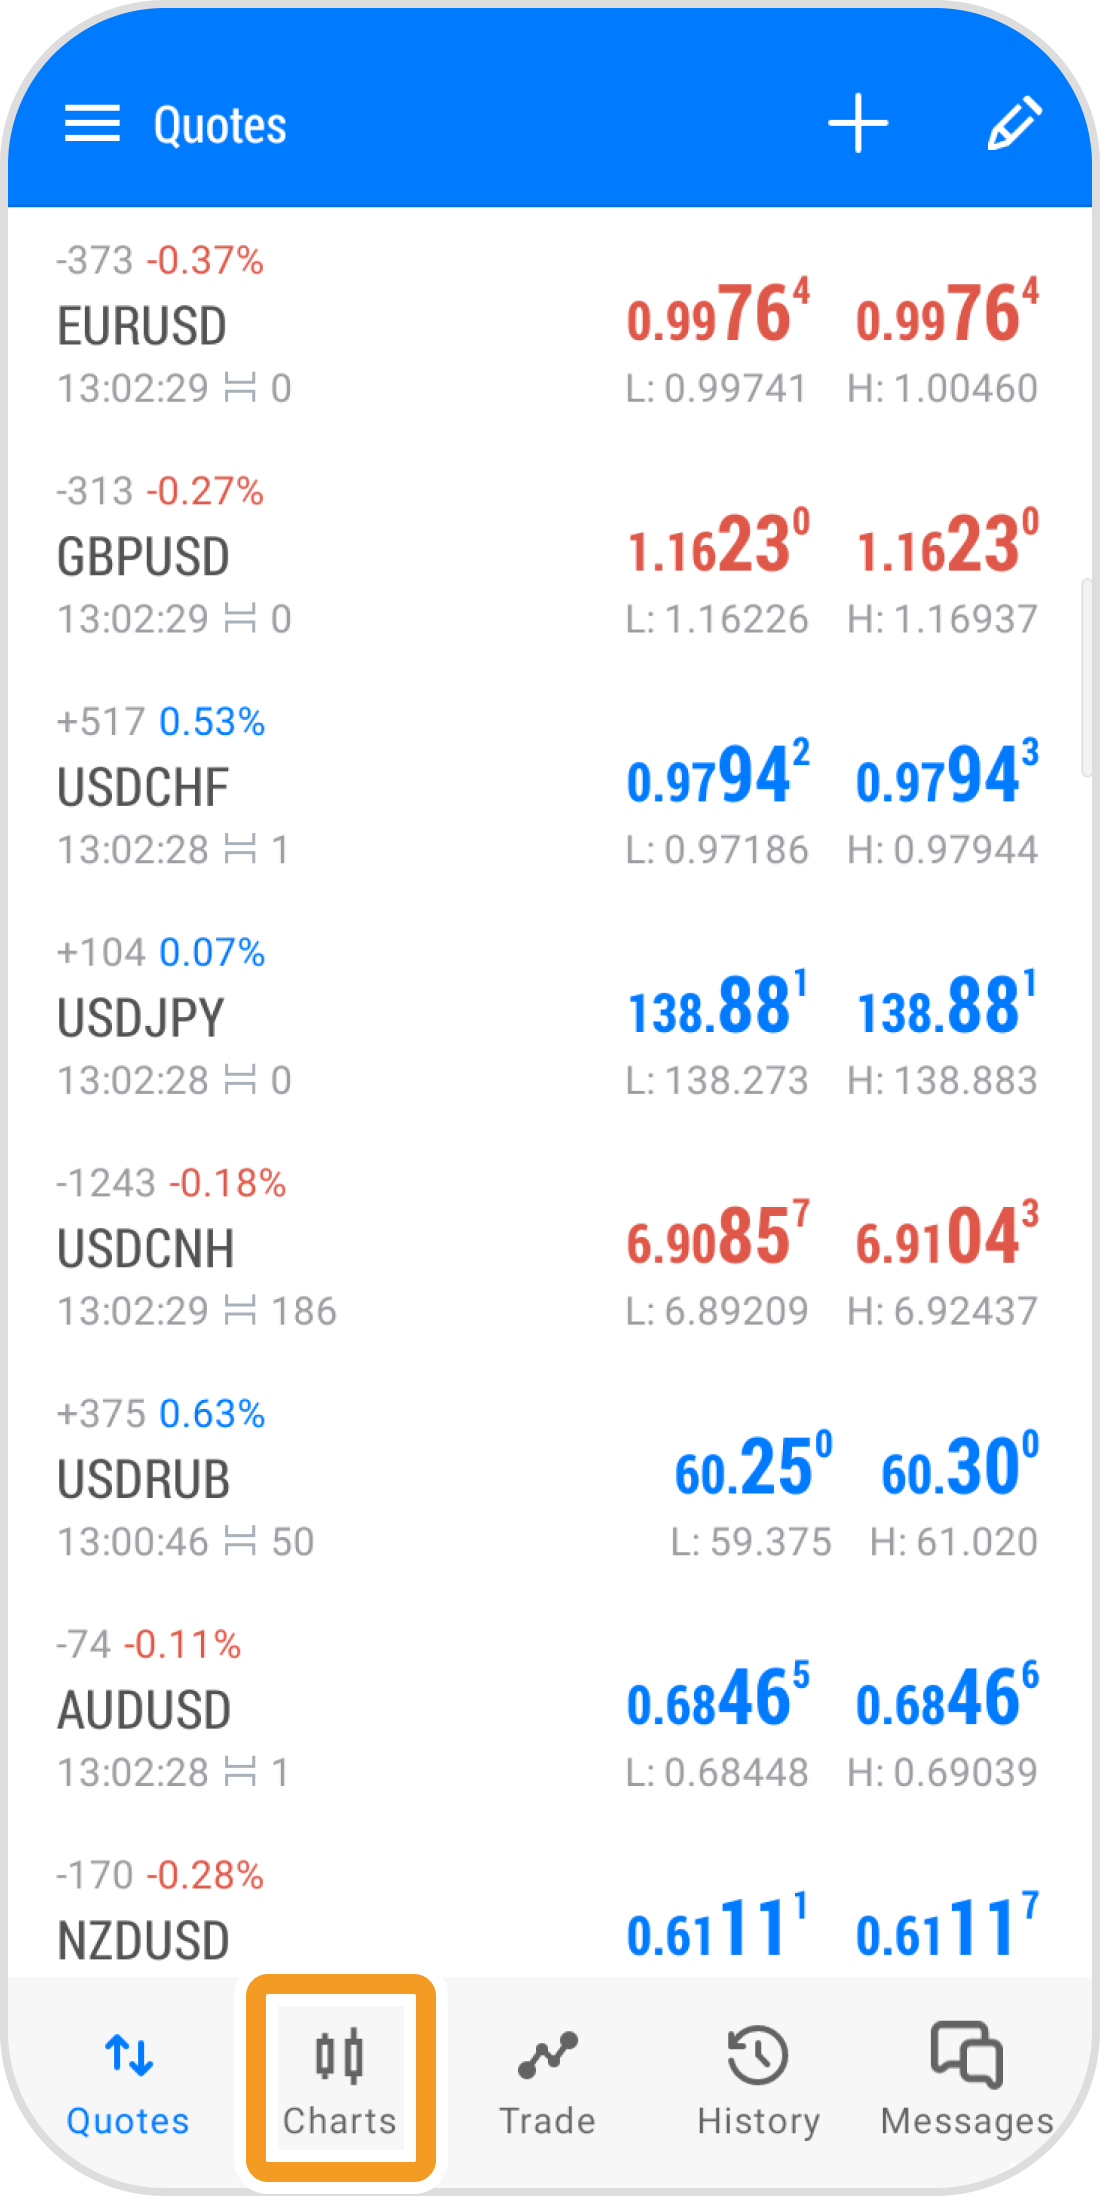Open the Charts tab
The image size is (1100, 2196).
click(340, 2076)
